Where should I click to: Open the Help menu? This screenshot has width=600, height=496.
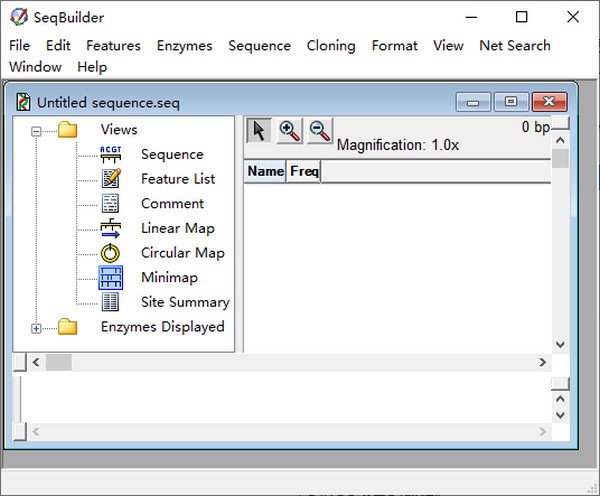tap(92, 67)
